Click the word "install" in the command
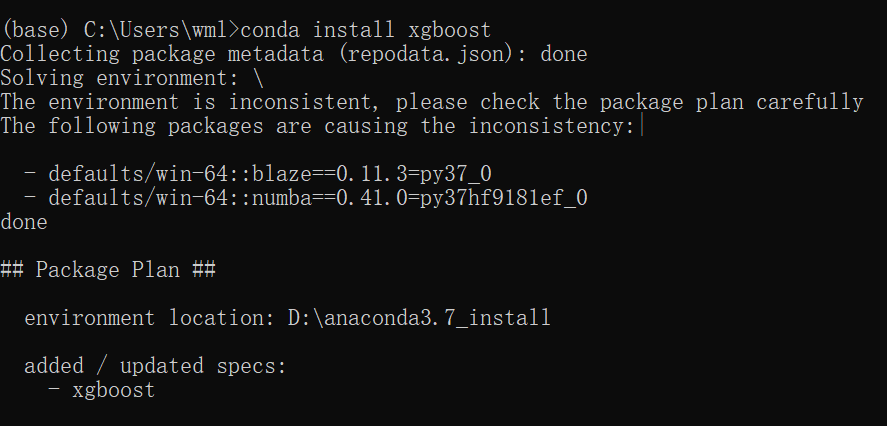This screenshot has height=426, width=887. click(356, 30)
